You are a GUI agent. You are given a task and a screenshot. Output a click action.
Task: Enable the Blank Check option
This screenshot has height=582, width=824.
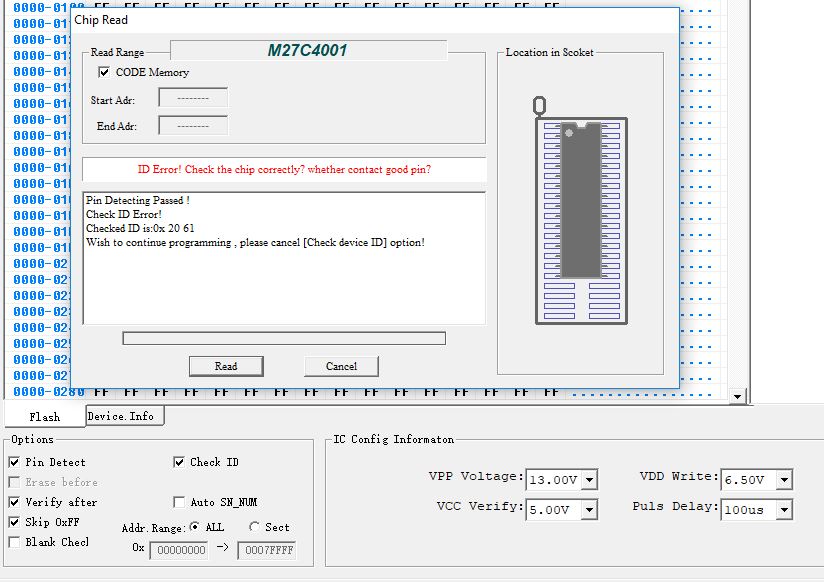click(x=15, y=542)
